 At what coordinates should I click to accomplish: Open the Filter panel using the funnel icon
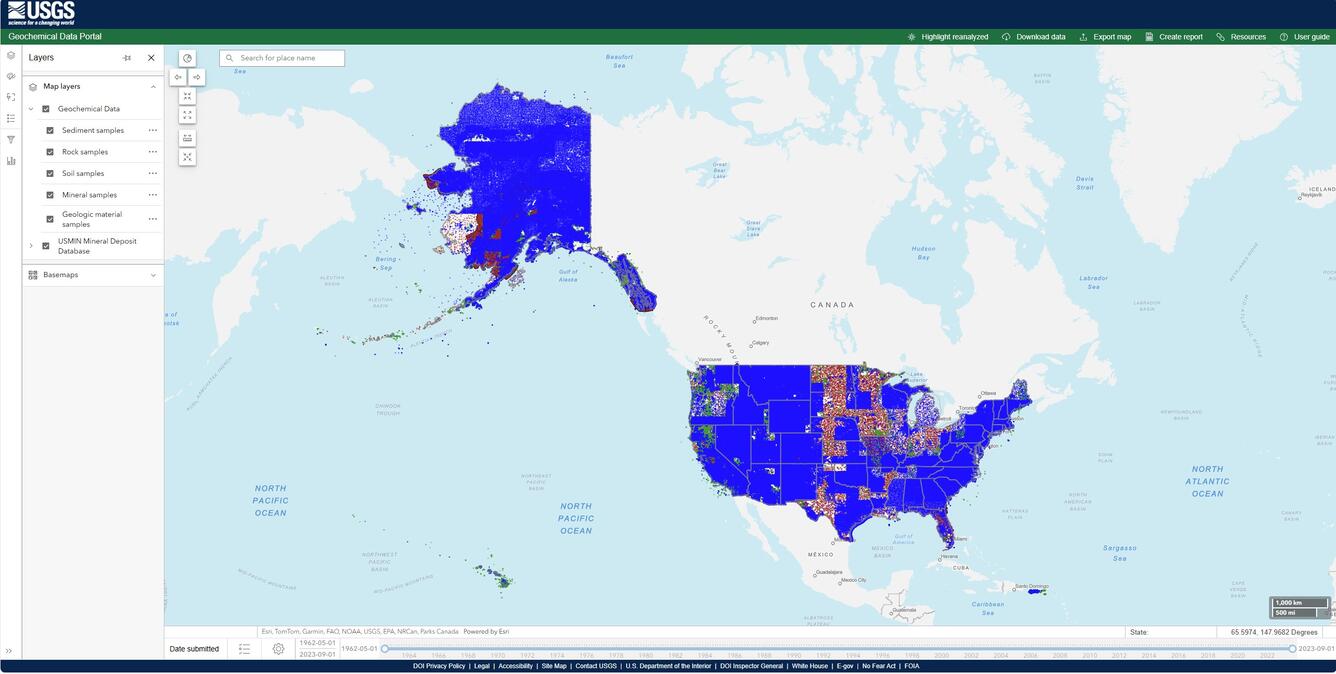(9, 139)
